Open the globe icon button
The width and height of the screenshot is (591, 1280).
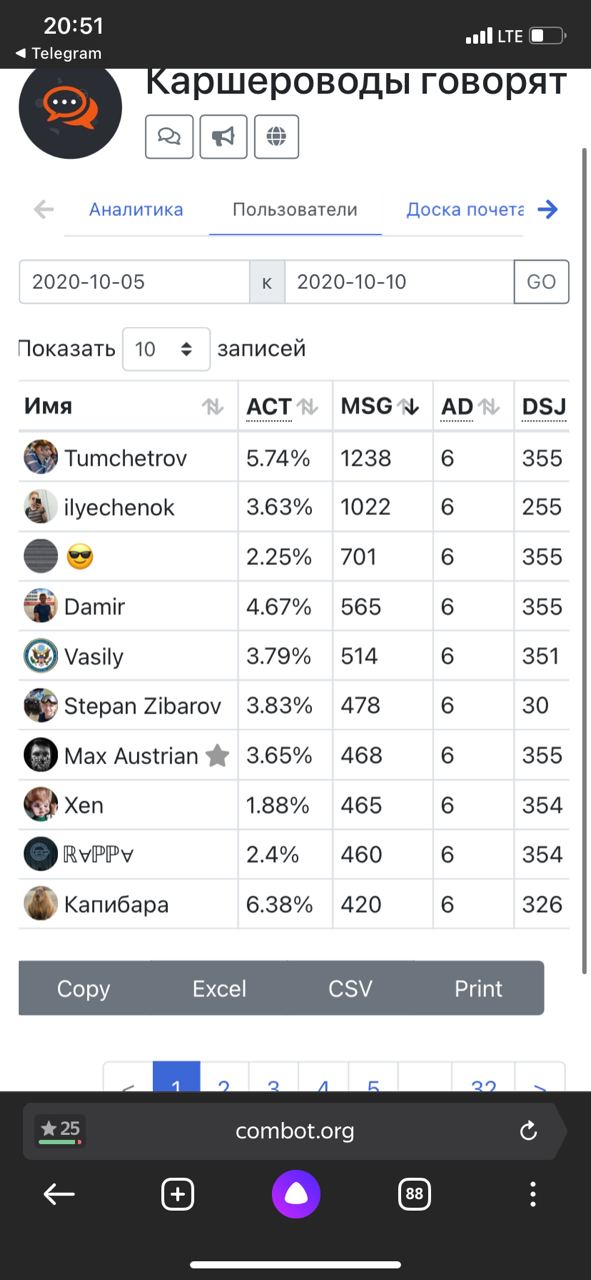(276, 137)
